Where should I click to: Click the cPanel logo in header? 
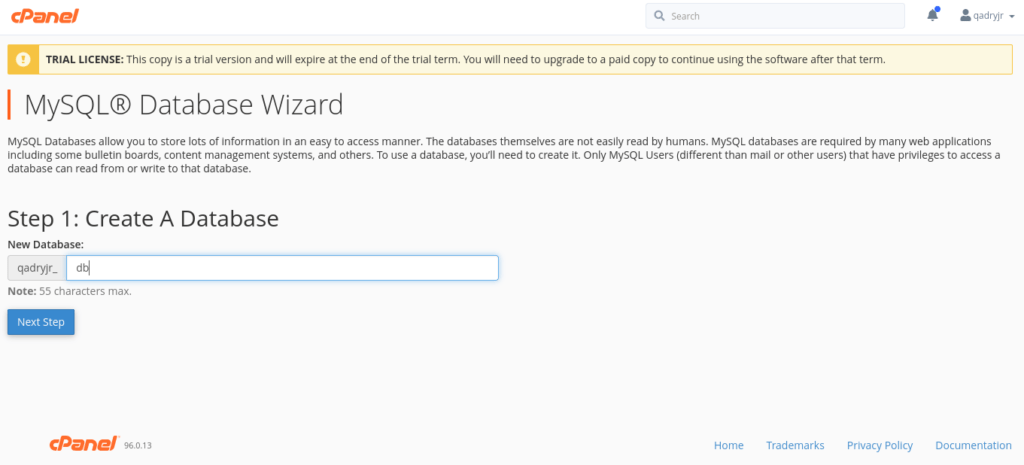(44, 16)
